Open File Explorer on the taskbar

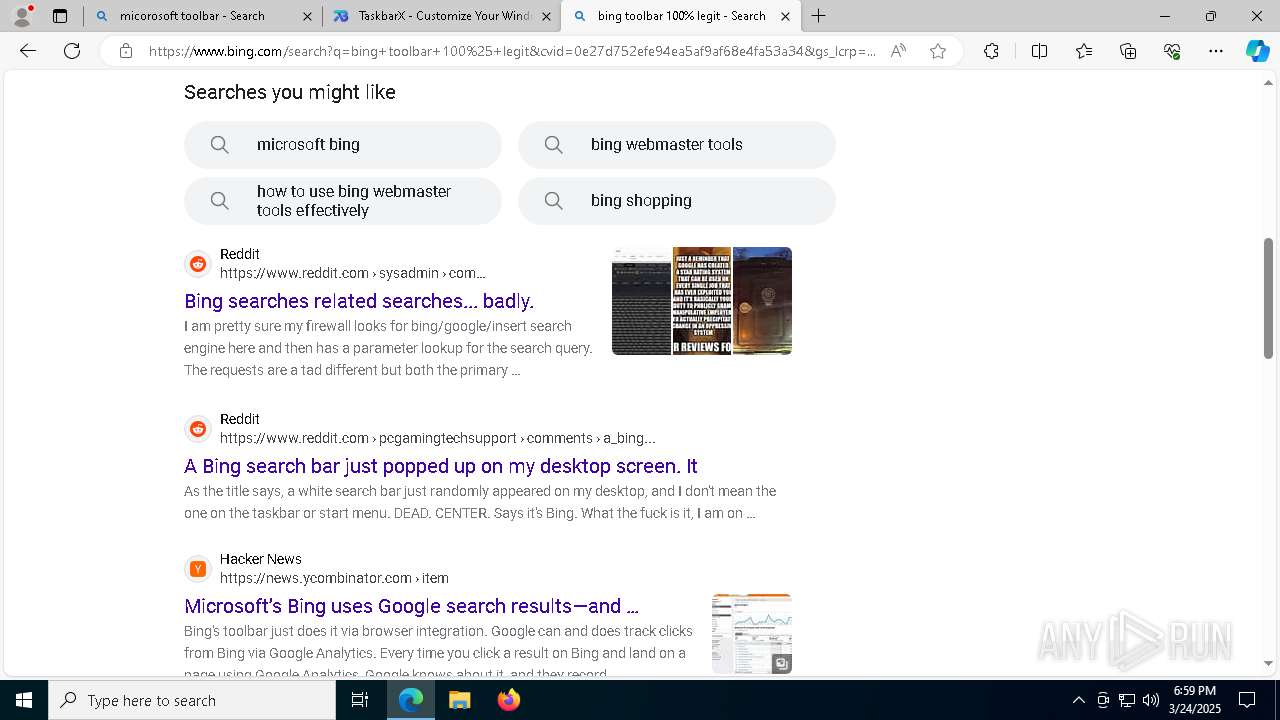click(459, 700)
